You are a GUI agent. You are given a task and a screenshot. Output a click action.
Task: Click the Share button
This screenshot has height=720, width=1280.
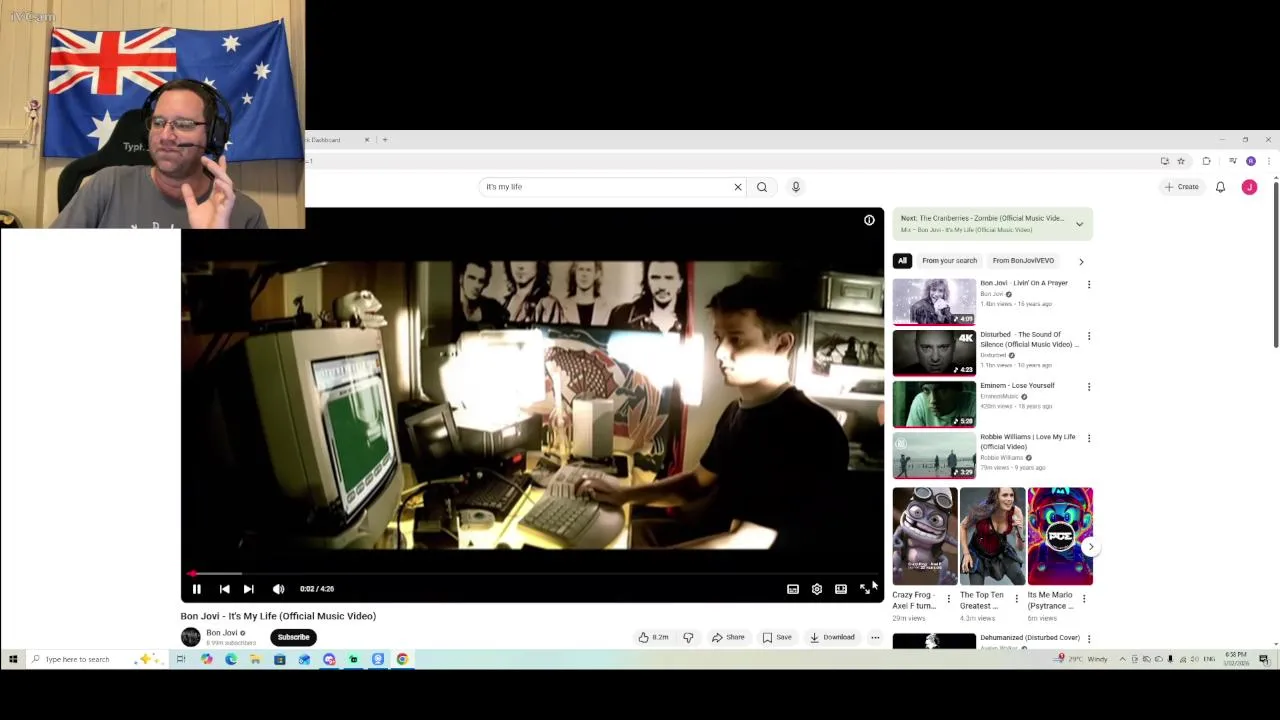[728, 637]
